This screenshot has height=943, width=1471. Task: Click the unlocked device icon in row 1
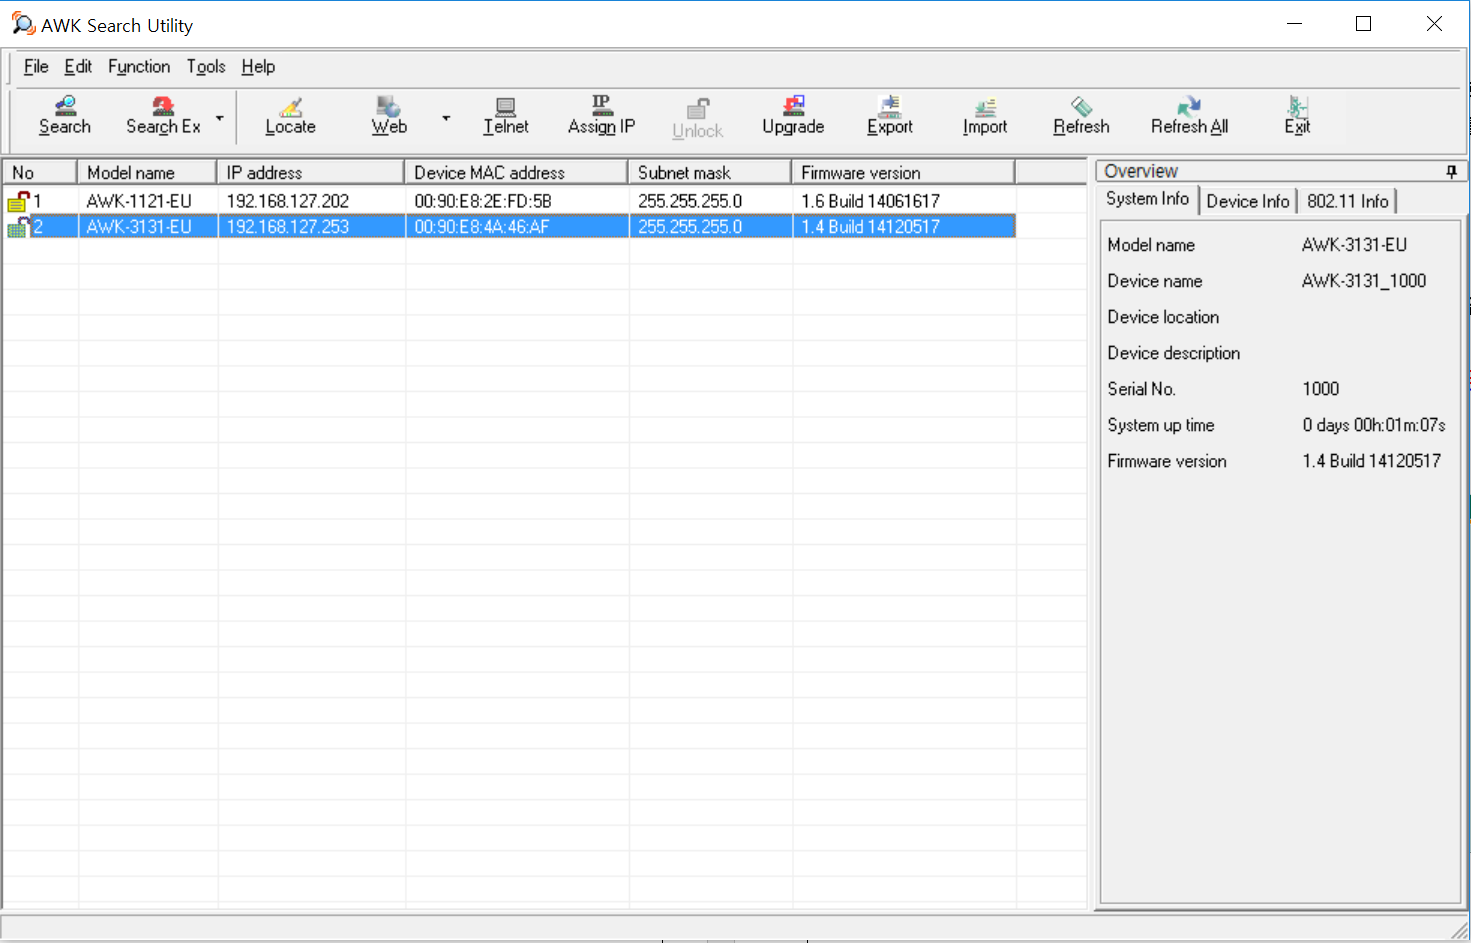[19, 201]
